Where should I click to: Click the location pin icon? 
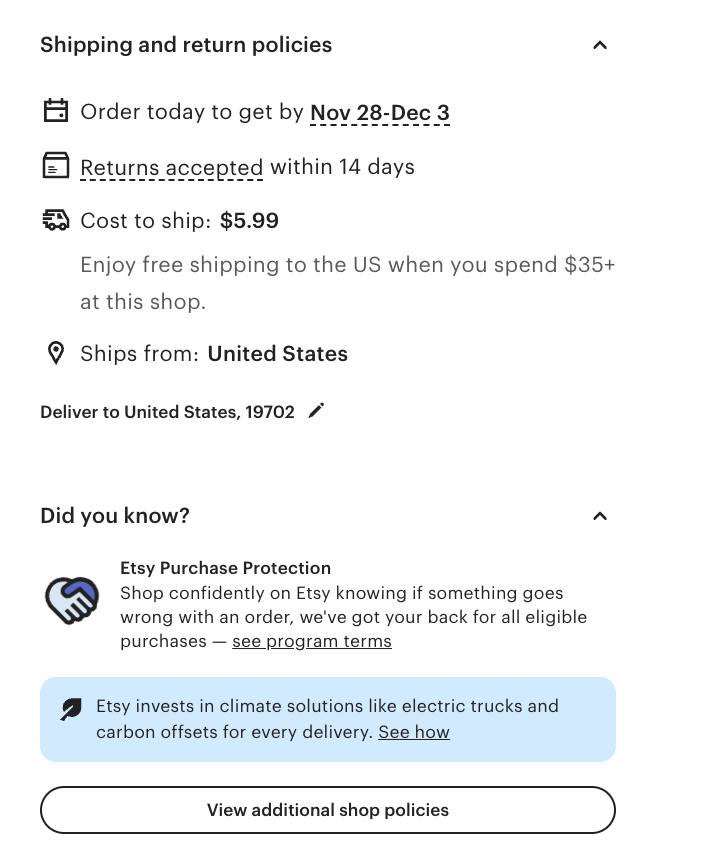pyautogui.click(x=56, y=353)
